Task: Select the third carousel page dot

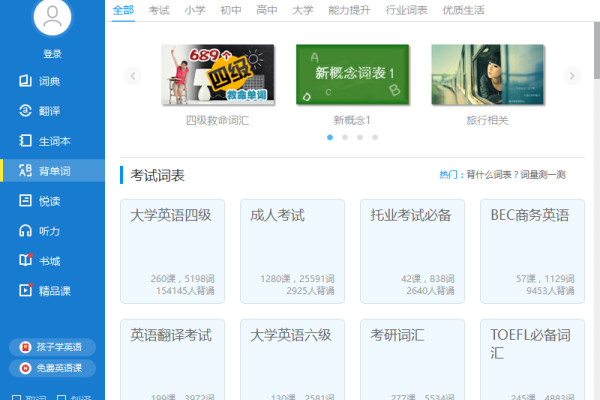Action: tap(360, 137)
